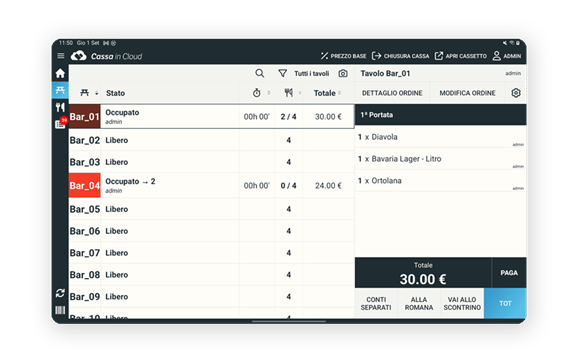This screenshot has width=576, height=362.
Task: Switch to Dettaglio Ordine tab
Action: [392, 93]
